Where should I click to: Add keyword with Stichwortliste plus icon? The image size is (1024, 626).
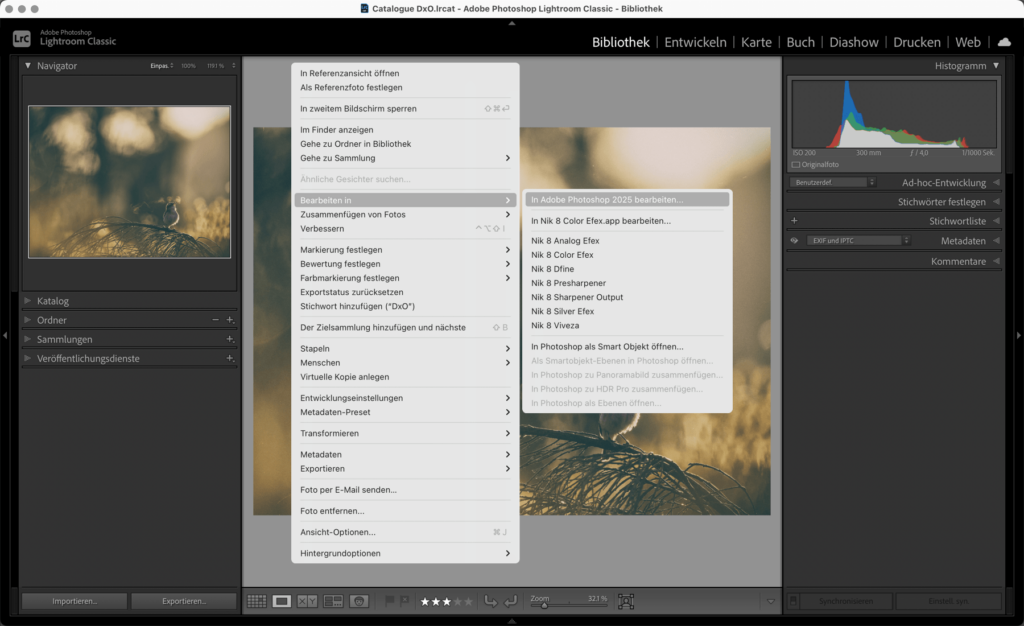[x=794, y=221]
